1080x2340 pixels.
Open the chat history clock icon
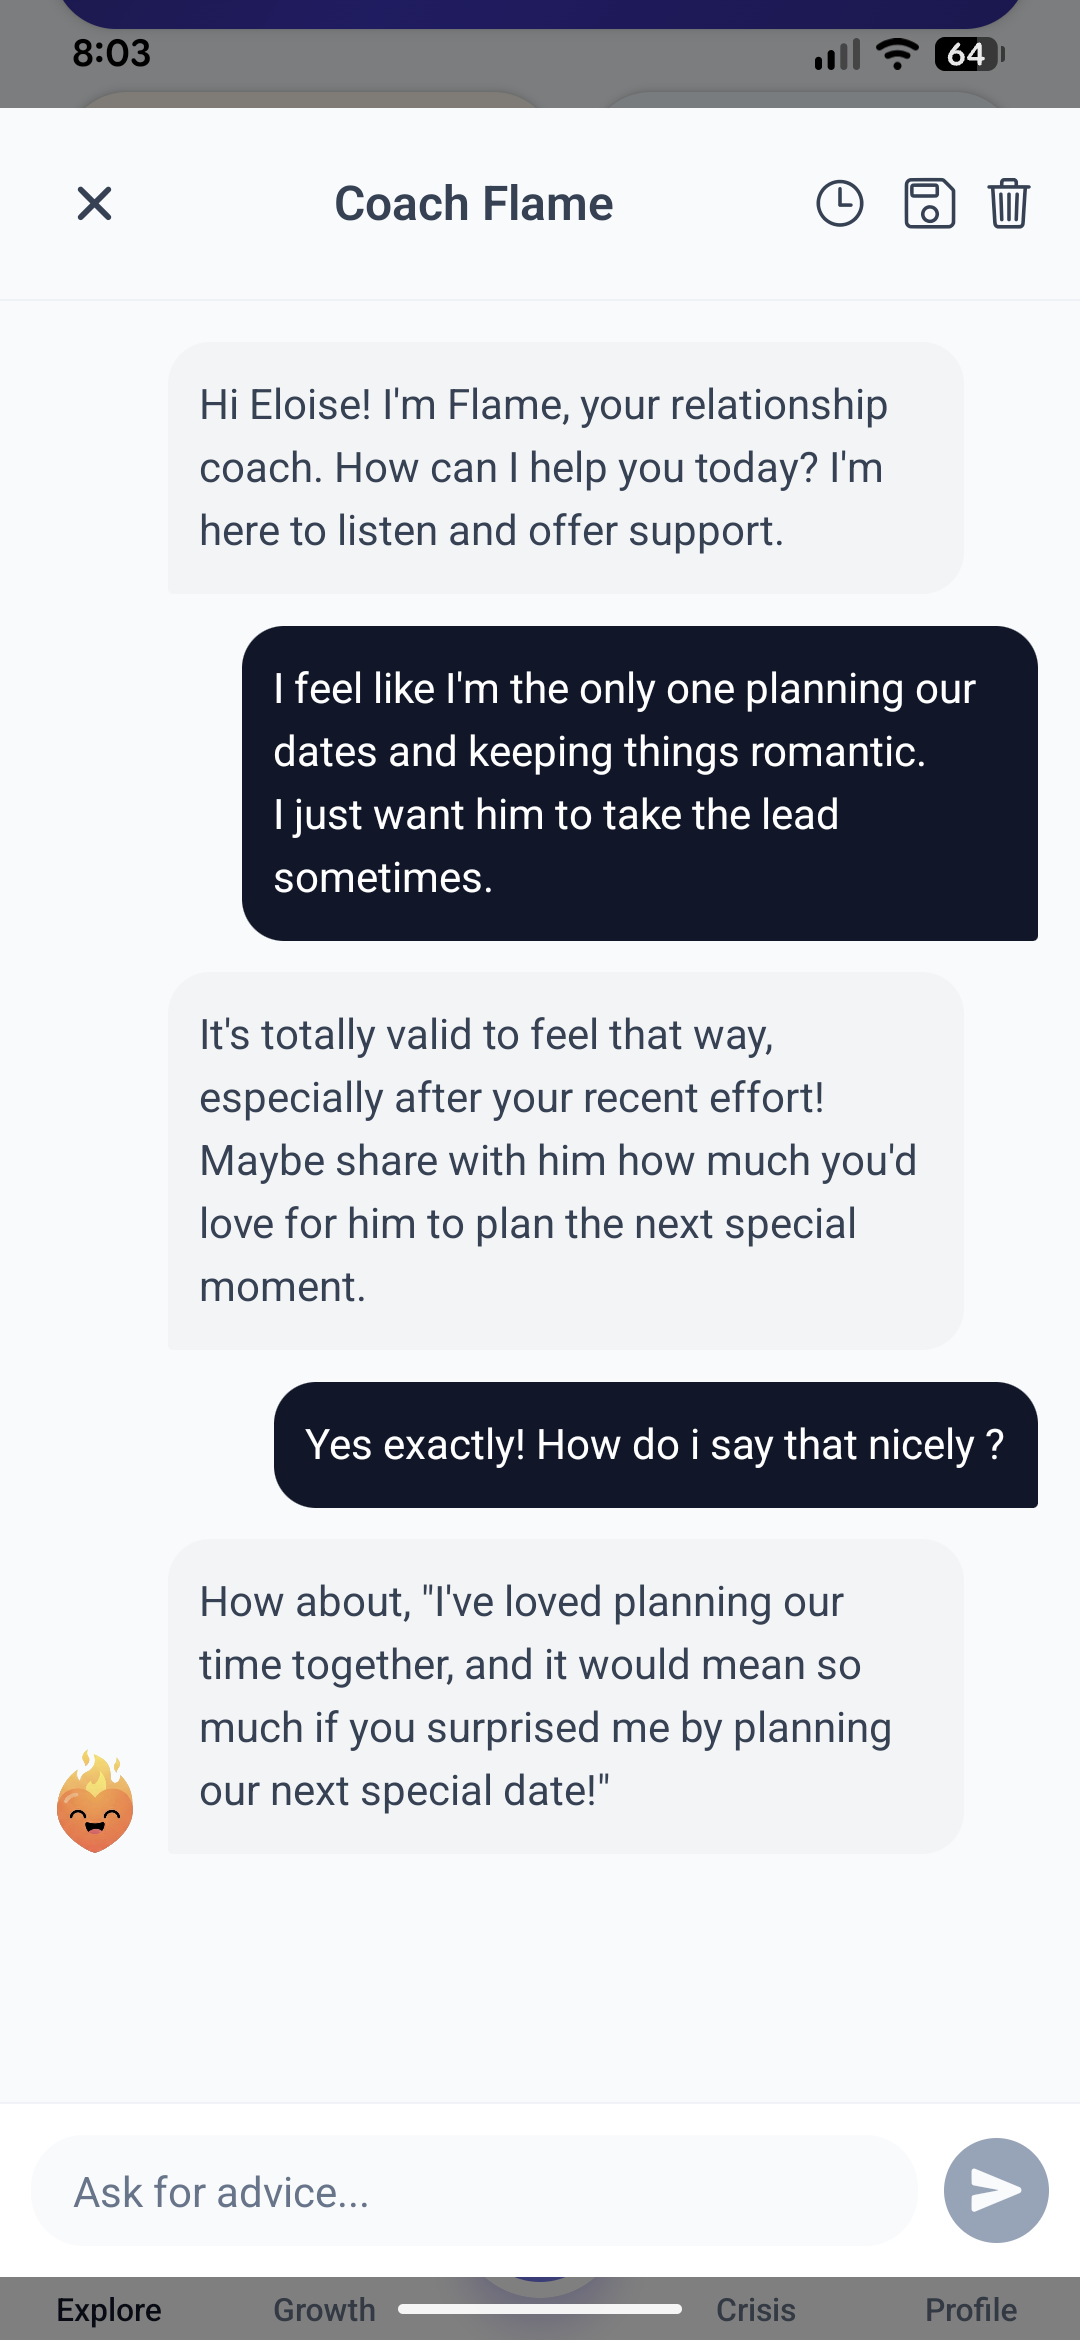click(x=839, y=204)
